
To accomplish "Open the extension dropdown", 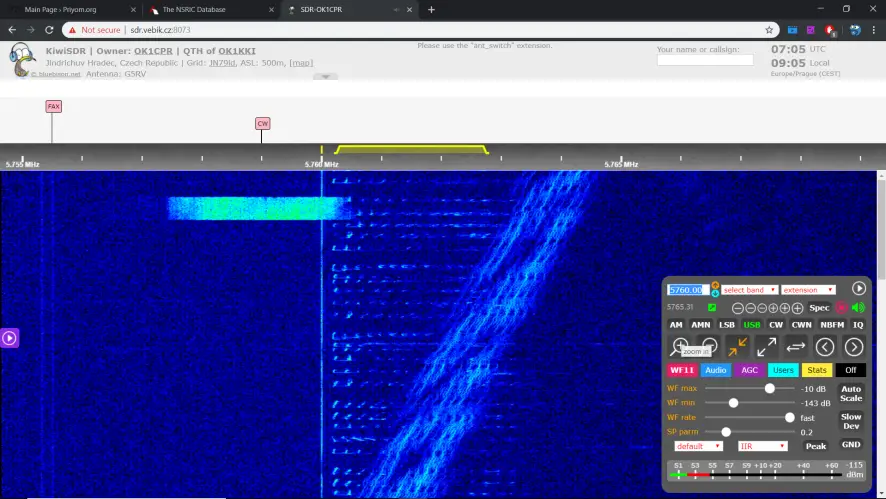I will [808, 290].
